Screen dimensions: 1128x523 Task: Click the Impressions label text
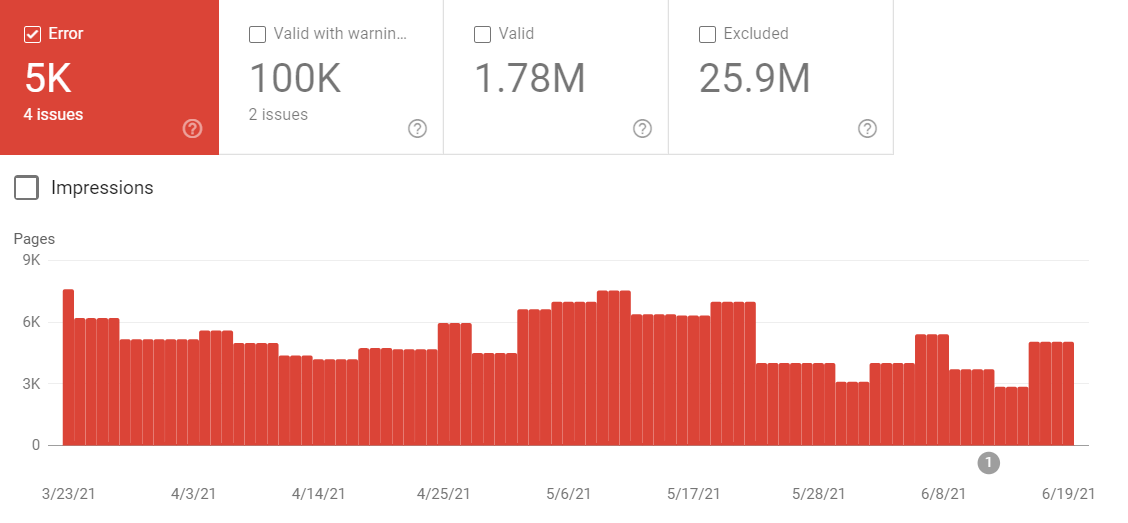tap(102, 188)
